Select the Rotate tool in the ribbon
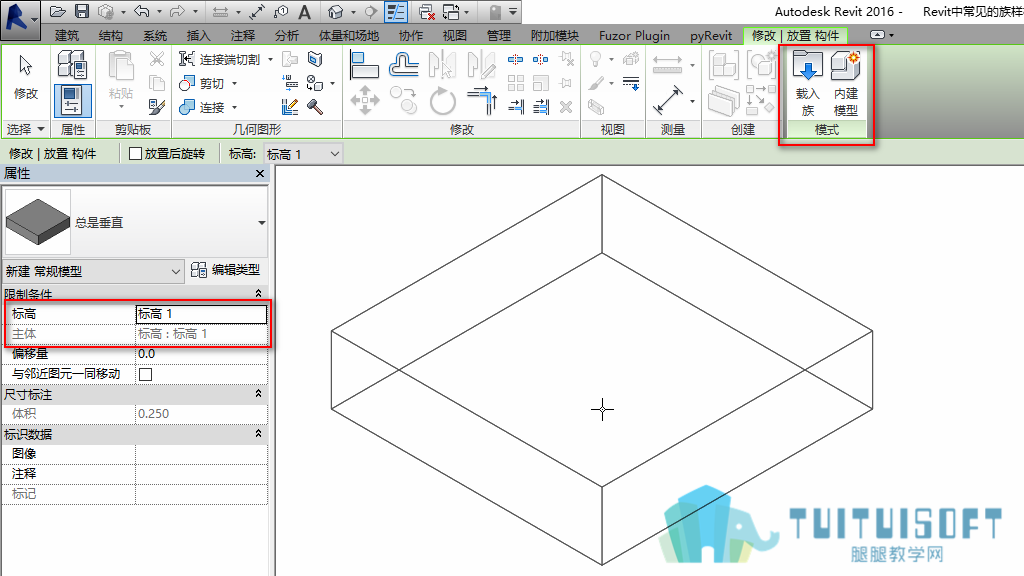The image size is (1024, 576). (x=443, y=101)
